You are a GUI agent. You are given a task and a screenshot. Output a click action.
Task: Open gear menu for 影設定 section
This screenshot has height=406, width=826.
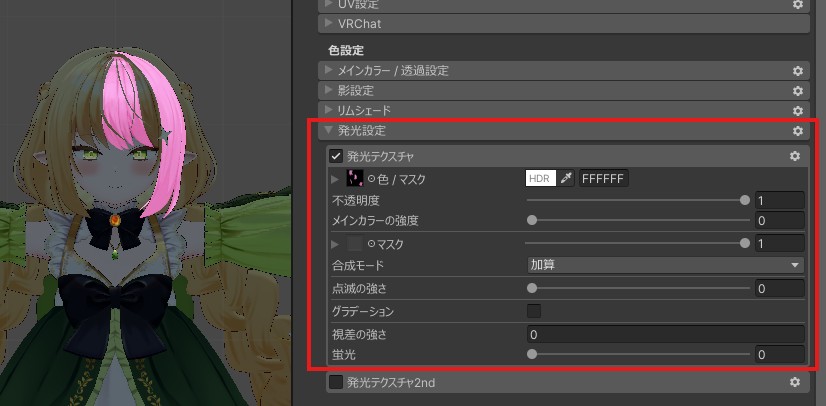(798, 91)
